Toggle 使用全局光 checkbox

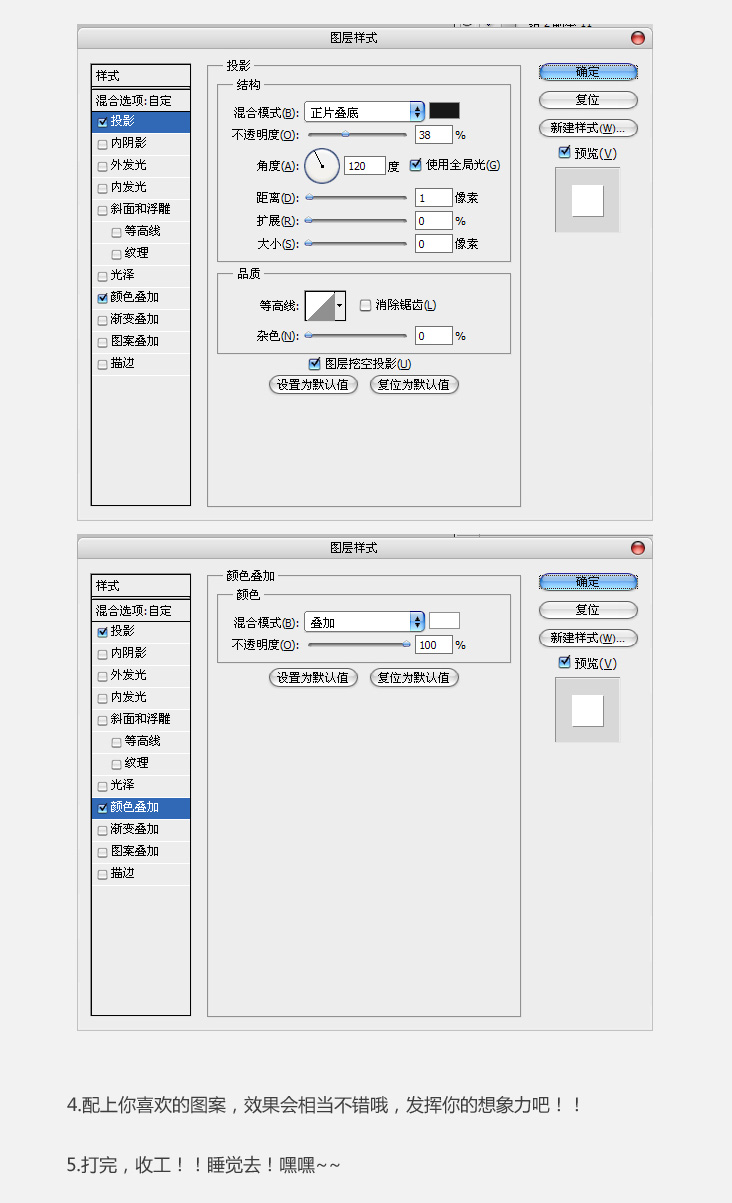415,165
